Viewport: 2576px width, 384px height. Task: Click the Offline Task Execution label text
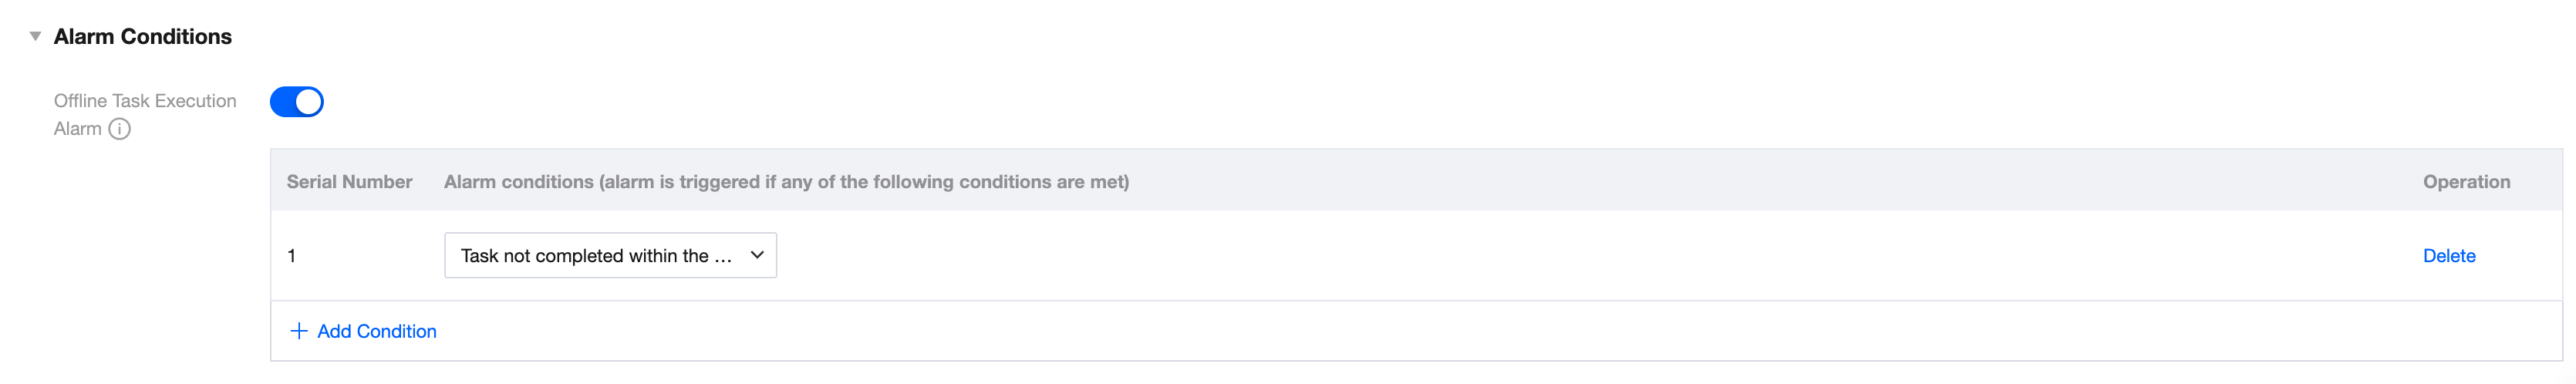(x=145, y=101)
